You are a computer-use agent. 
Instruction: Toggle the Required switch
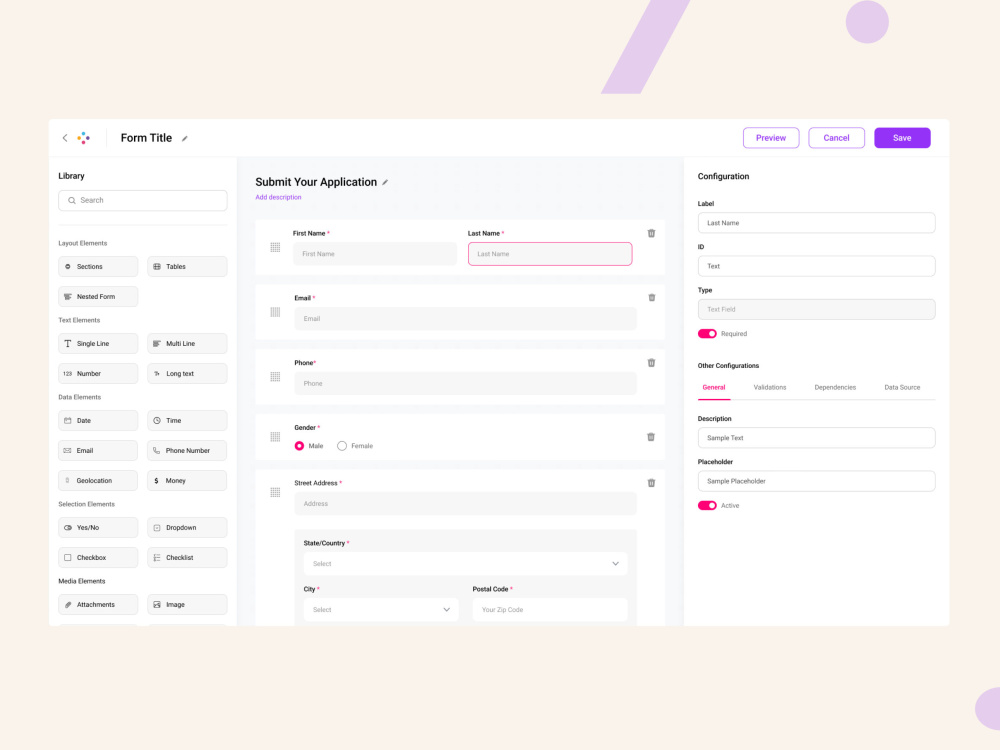coord(707,334)
